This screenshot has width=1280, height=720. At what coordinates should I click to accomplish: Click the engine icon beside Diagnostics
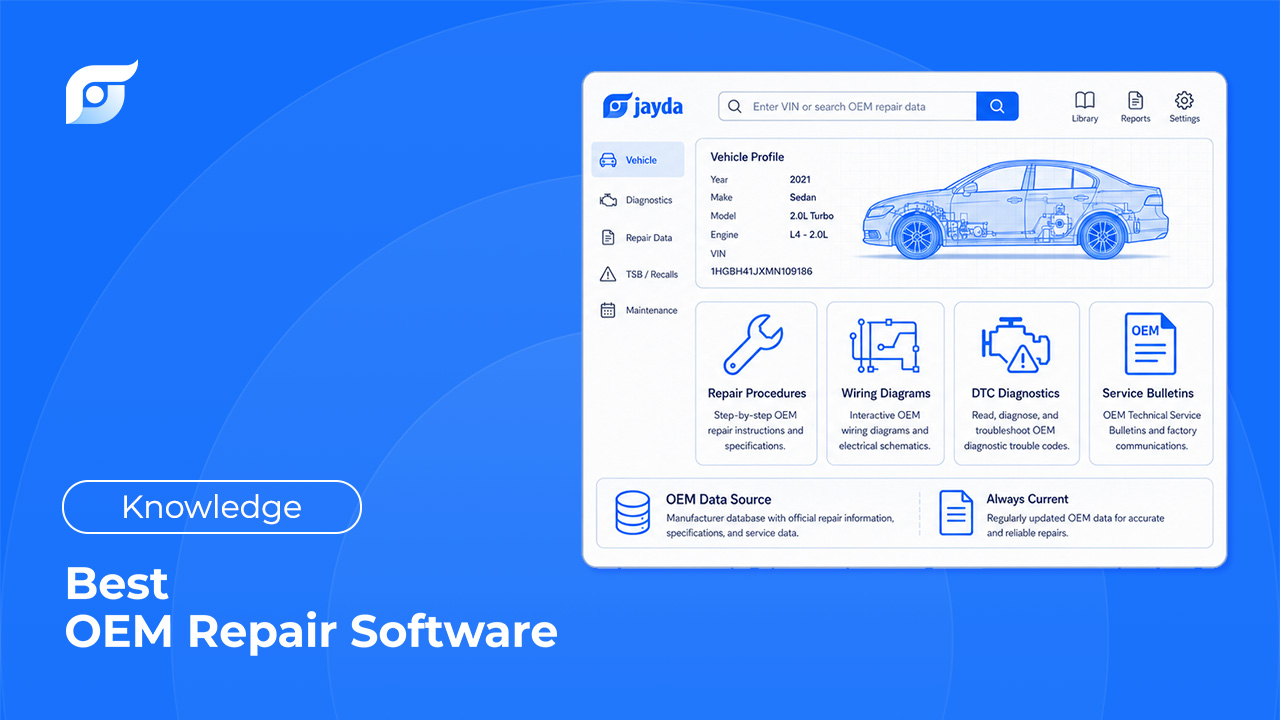click(x=608, y=200)
